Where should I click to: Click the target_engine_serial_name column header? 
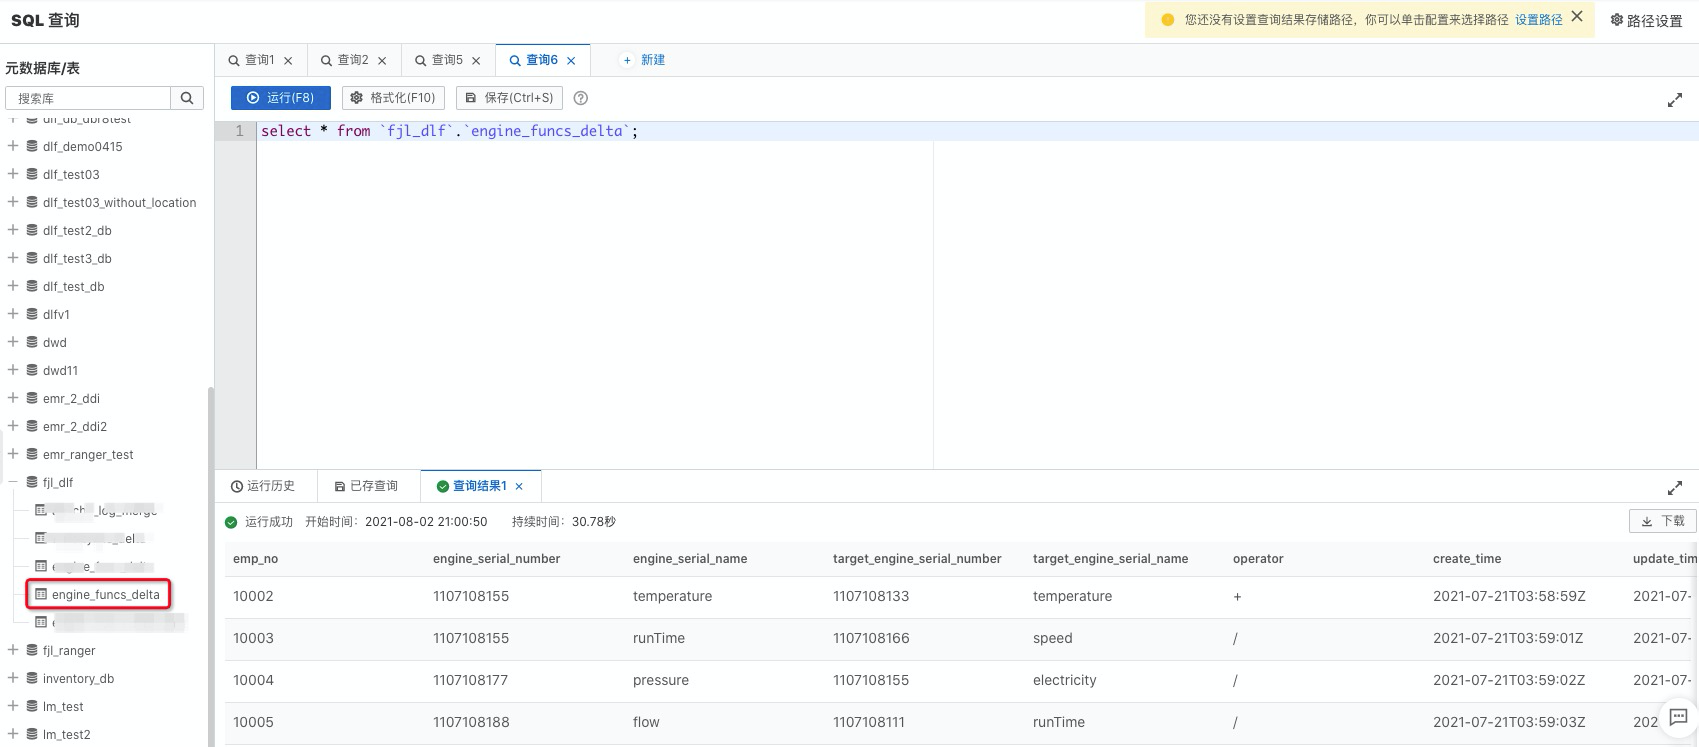(1110, 559)
